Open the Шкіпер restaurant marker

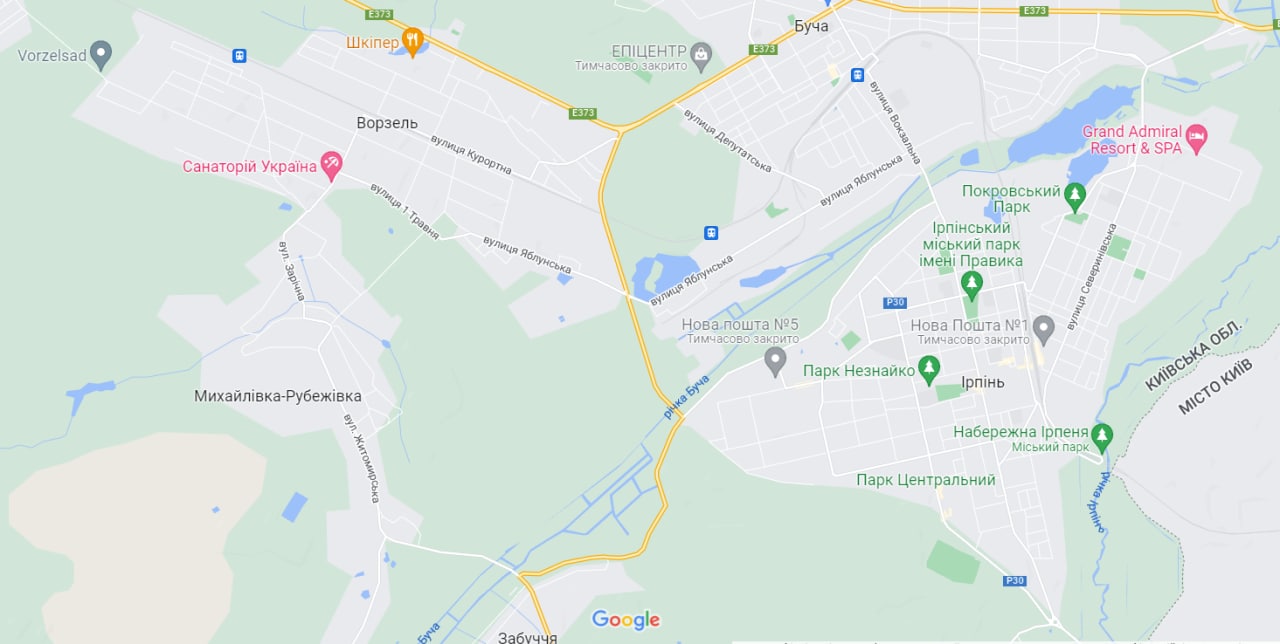pyautogui.click(x=413, y=40)
